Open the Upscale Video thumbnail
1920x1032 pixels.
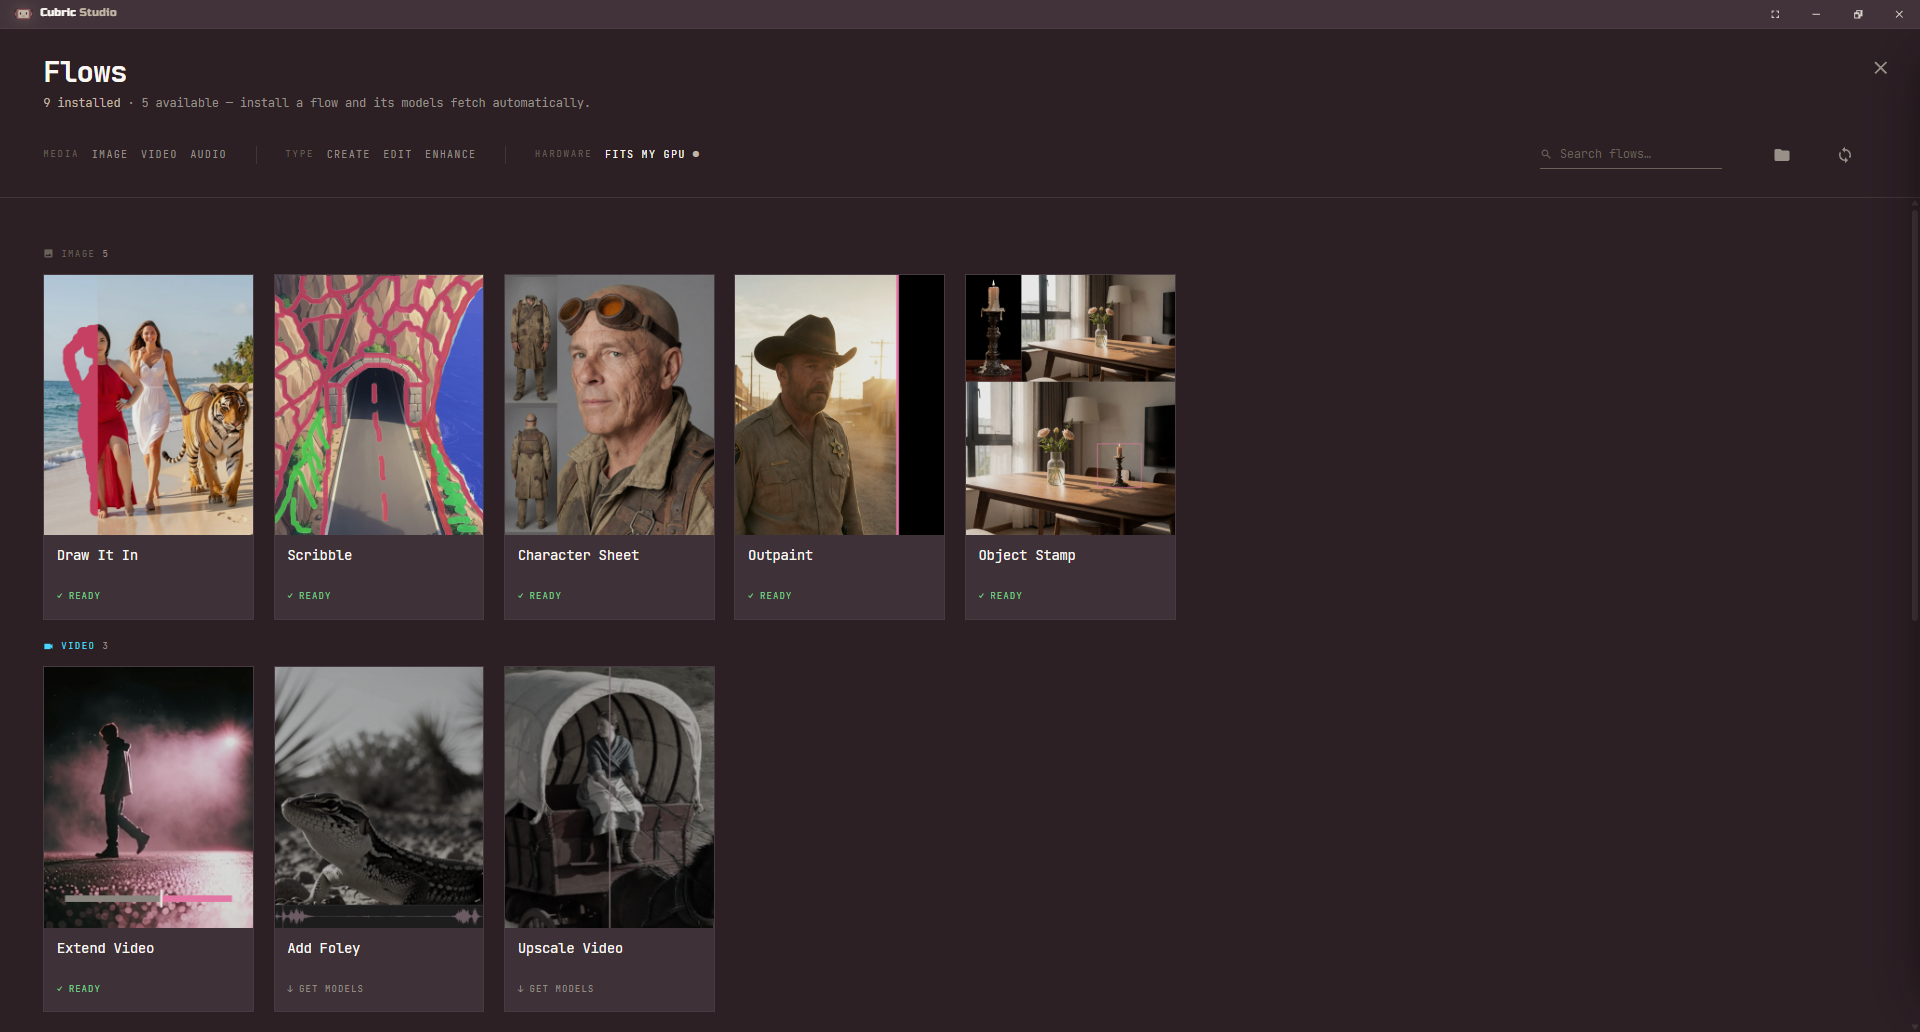coord(609,797)
